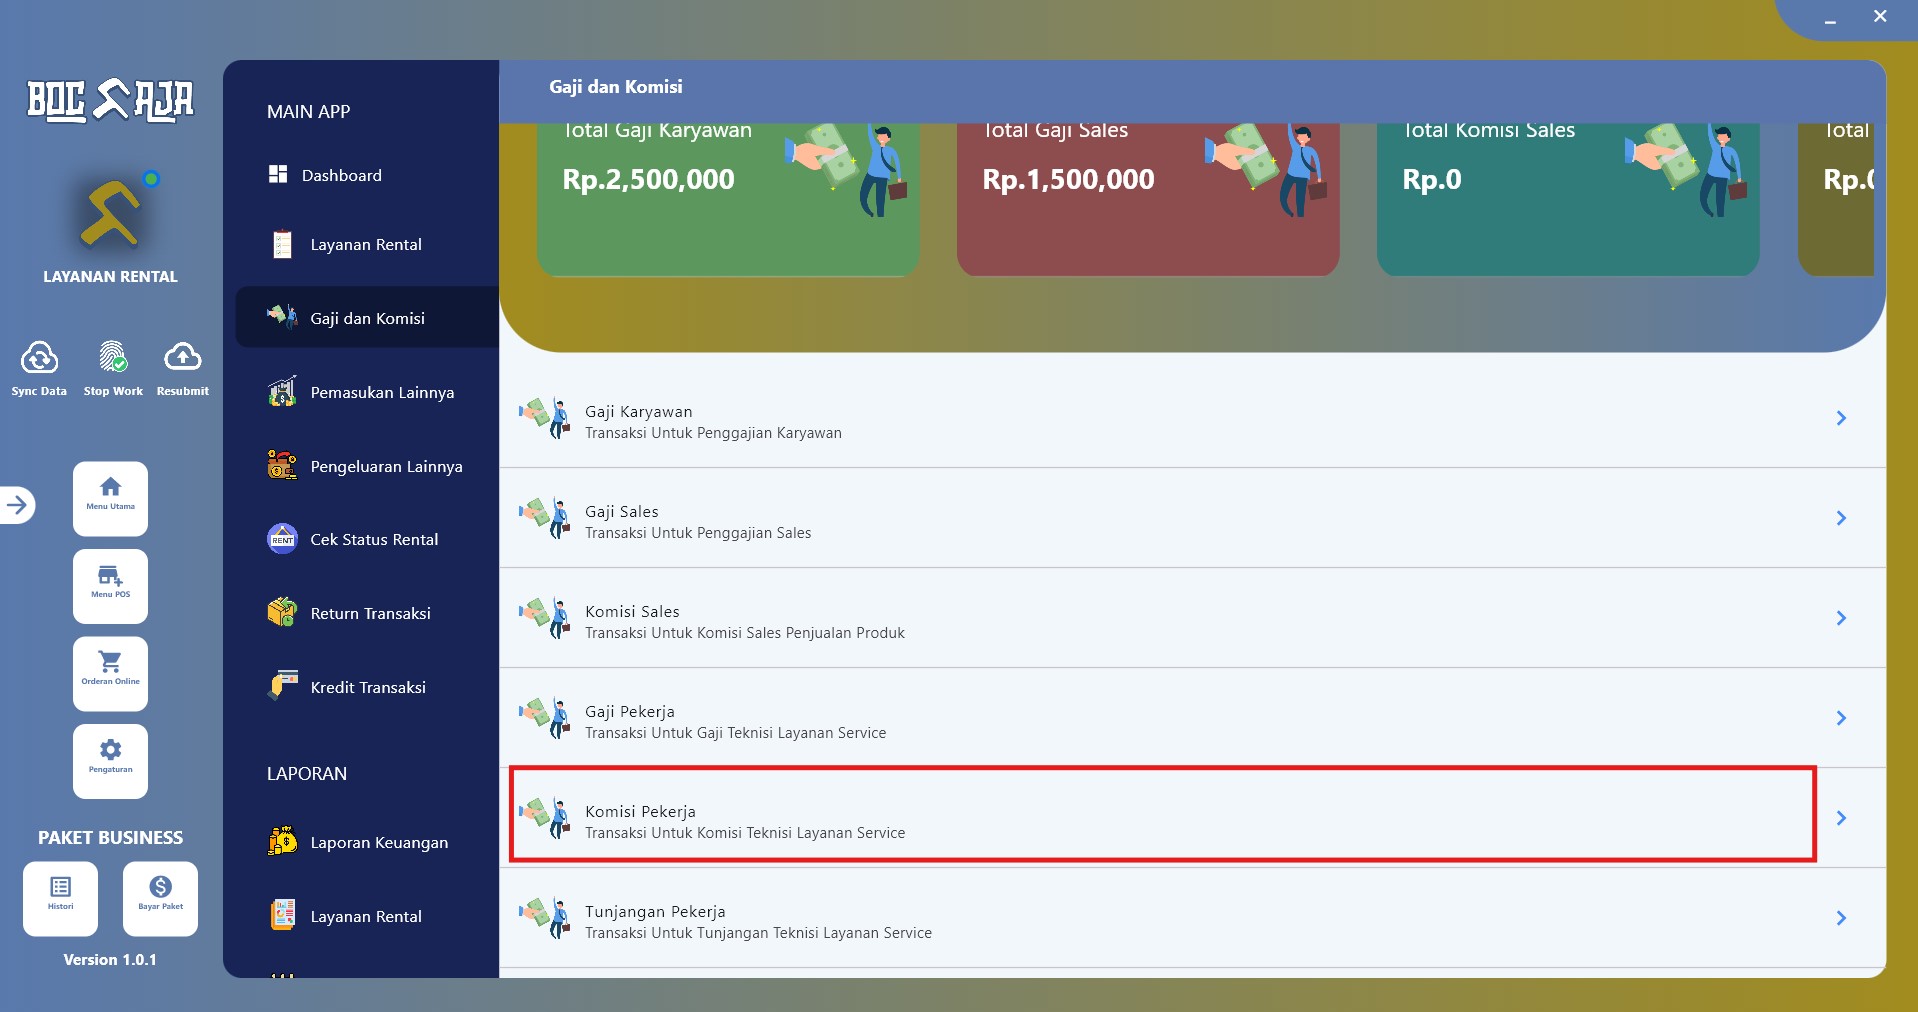Open the Histori tile

pyautogui.click(x=60, y=899)
